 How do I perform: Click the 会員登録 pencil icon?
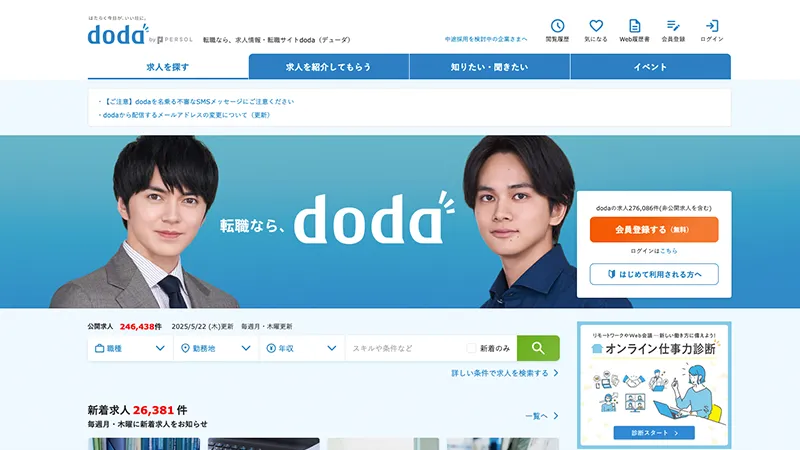click(x=673, y=26)
